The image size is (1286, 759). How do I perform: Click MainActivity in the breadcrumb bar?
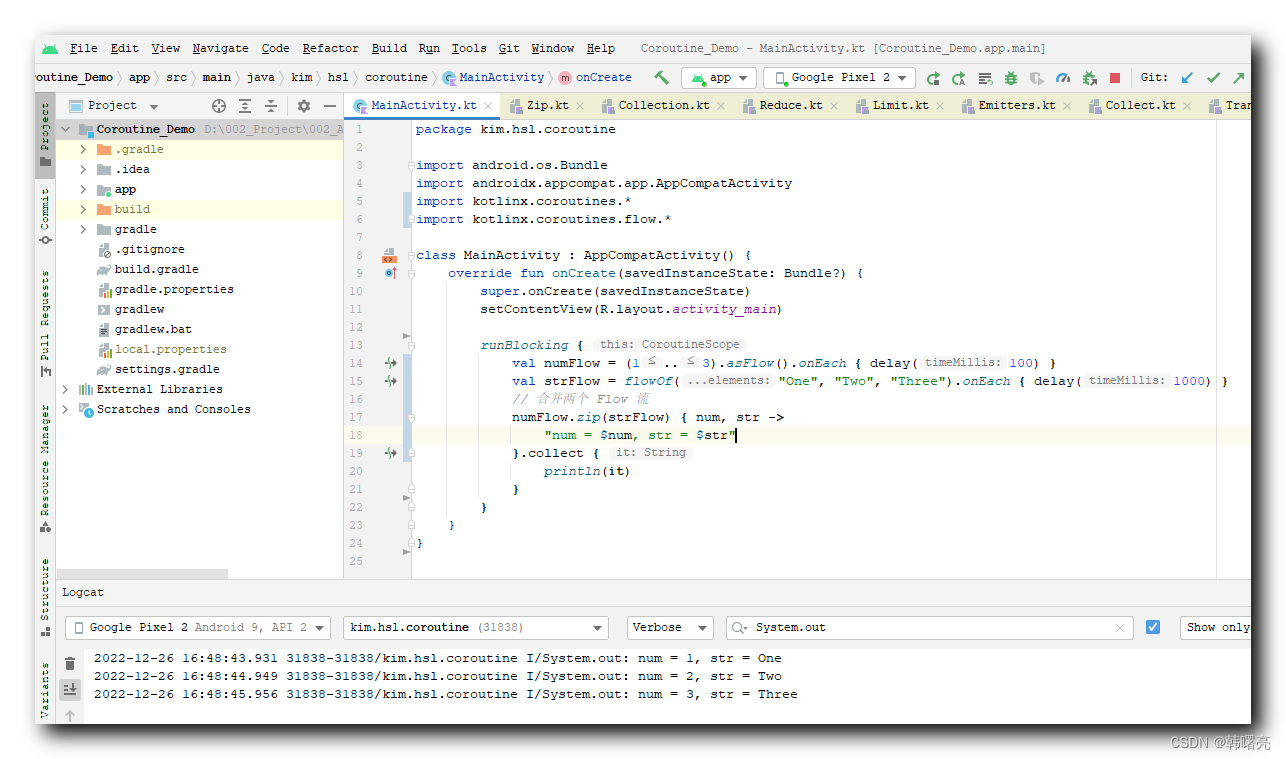coord(493,77)
